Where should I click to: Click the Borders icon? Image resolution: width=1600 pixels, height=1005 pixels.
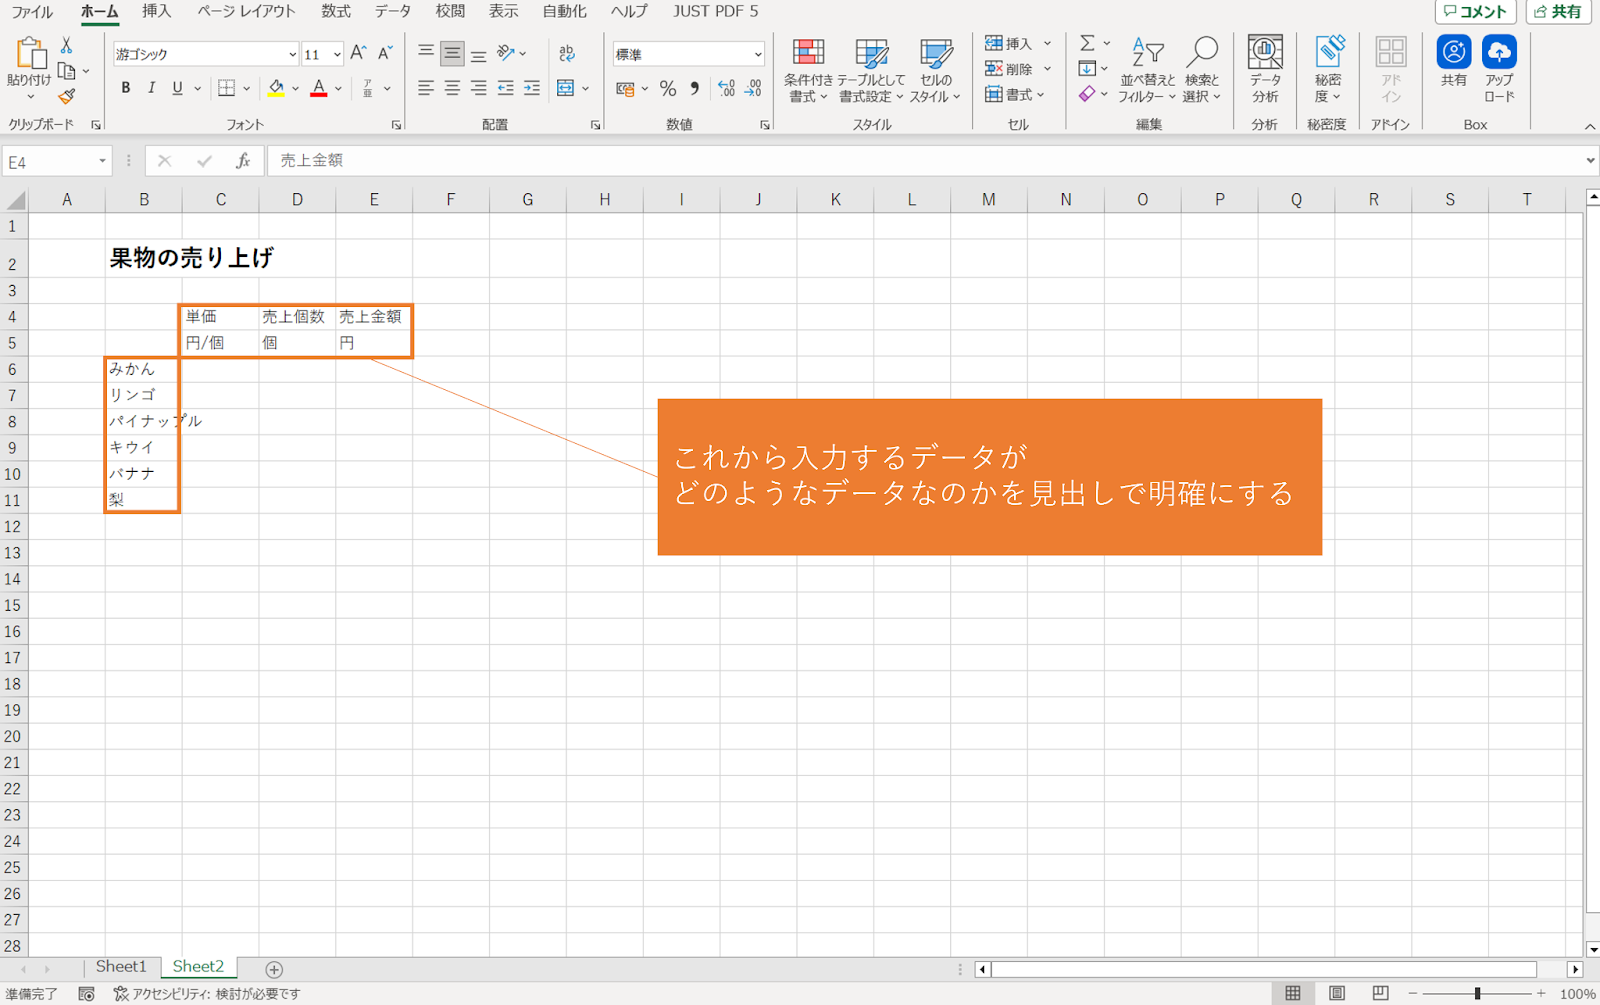(227, 88)
